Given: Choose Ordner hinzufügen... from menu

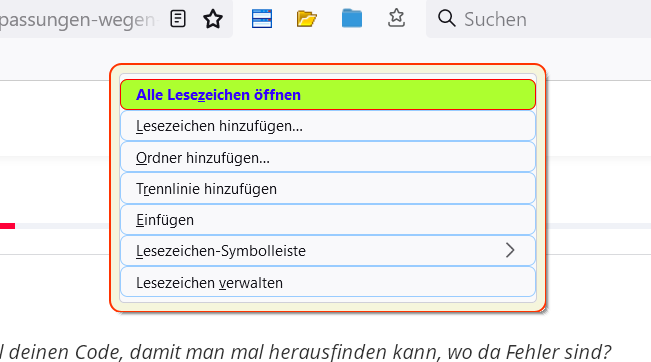Looking at the screenshot, I should coord(328,157).
